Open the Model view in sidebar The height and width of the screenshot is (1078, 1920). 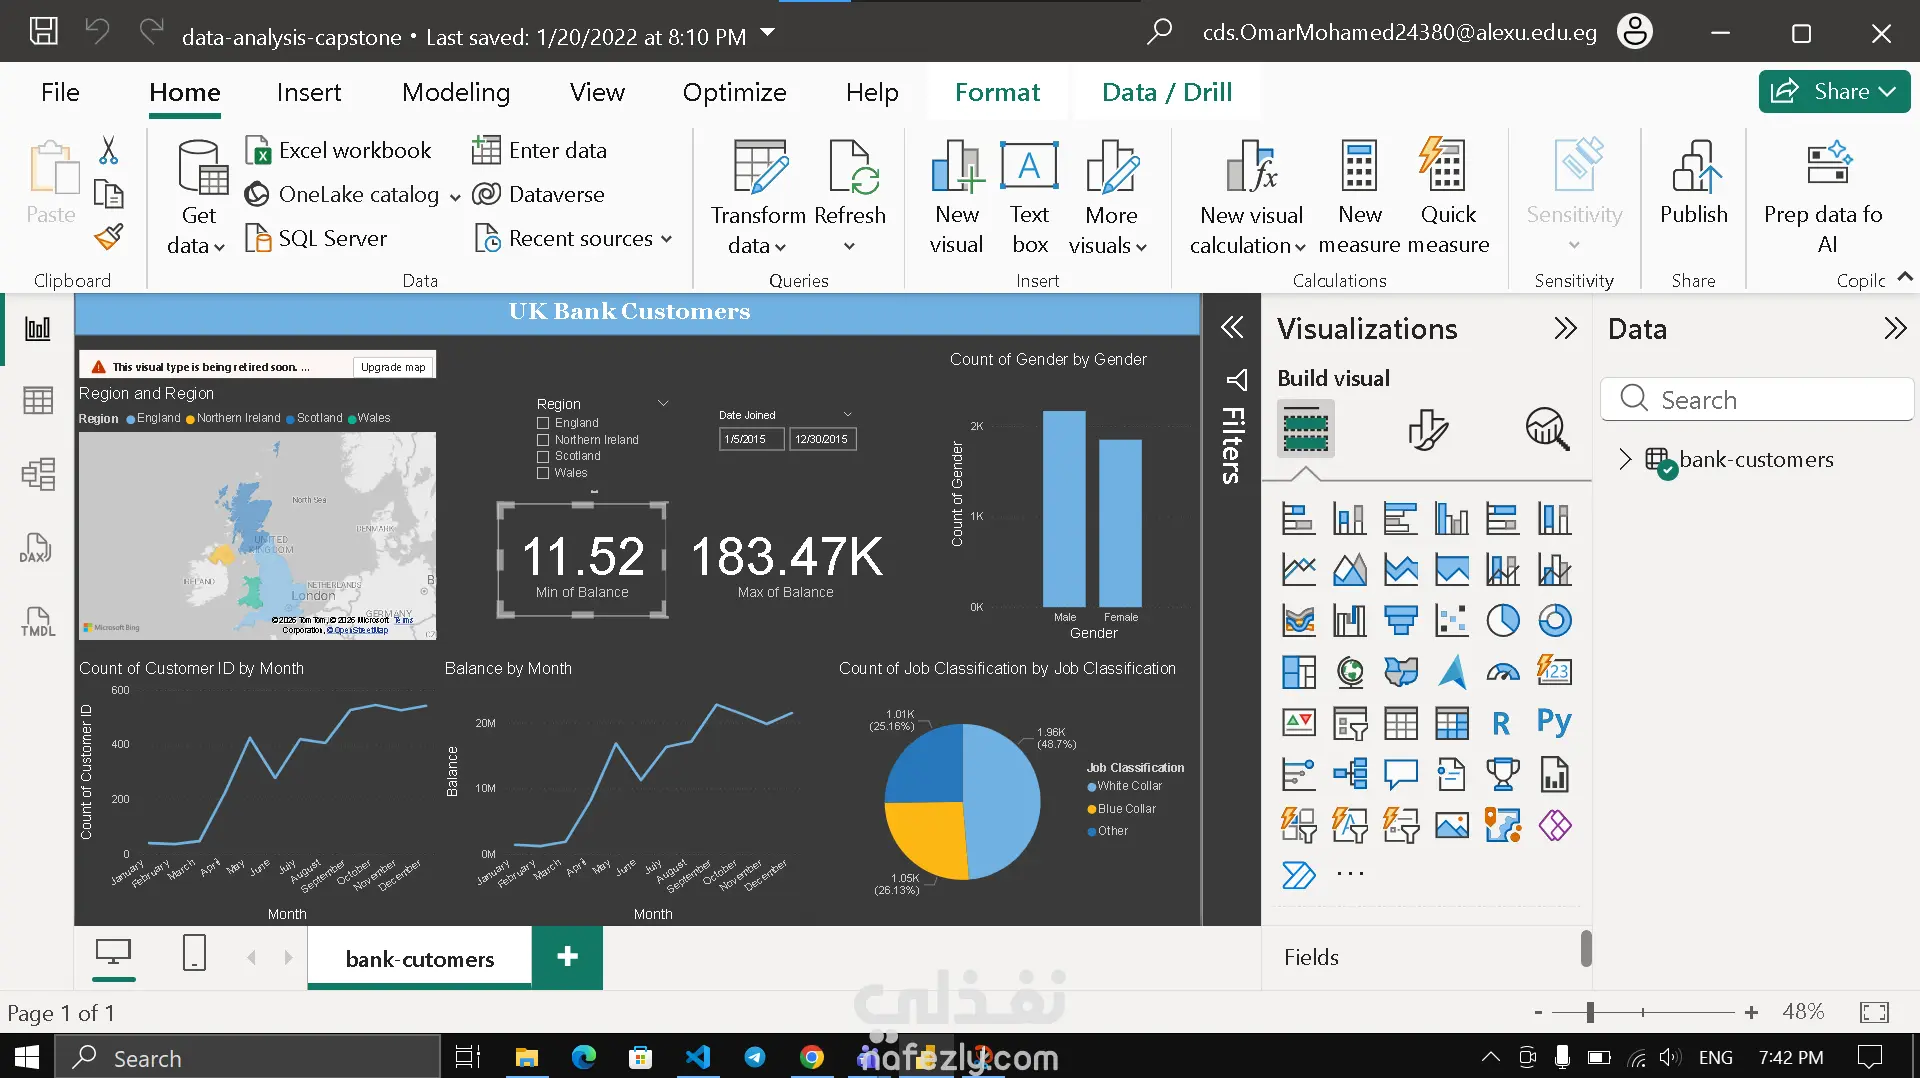[x=38, y=474]
